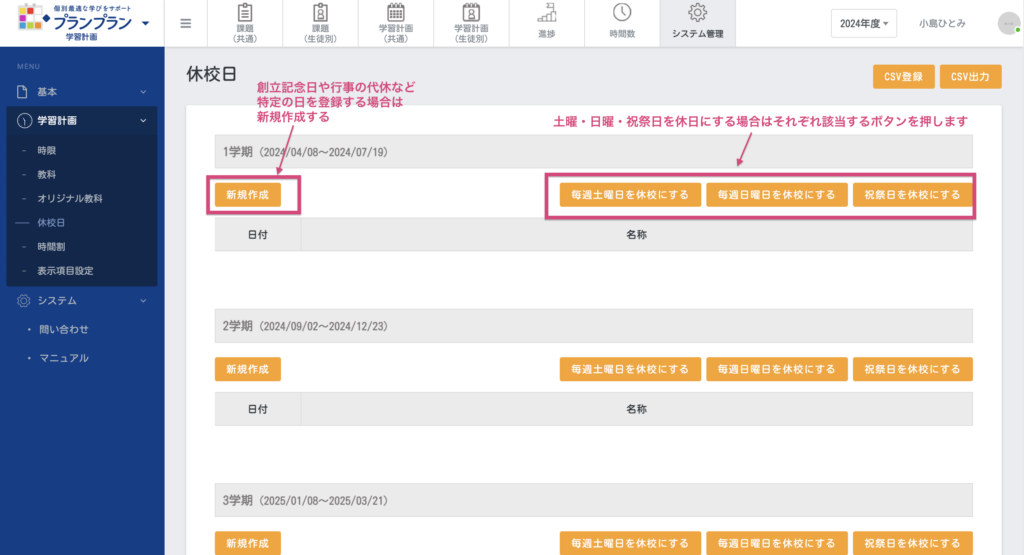Click 新規作成 under 1学期

tap(248, 195)
